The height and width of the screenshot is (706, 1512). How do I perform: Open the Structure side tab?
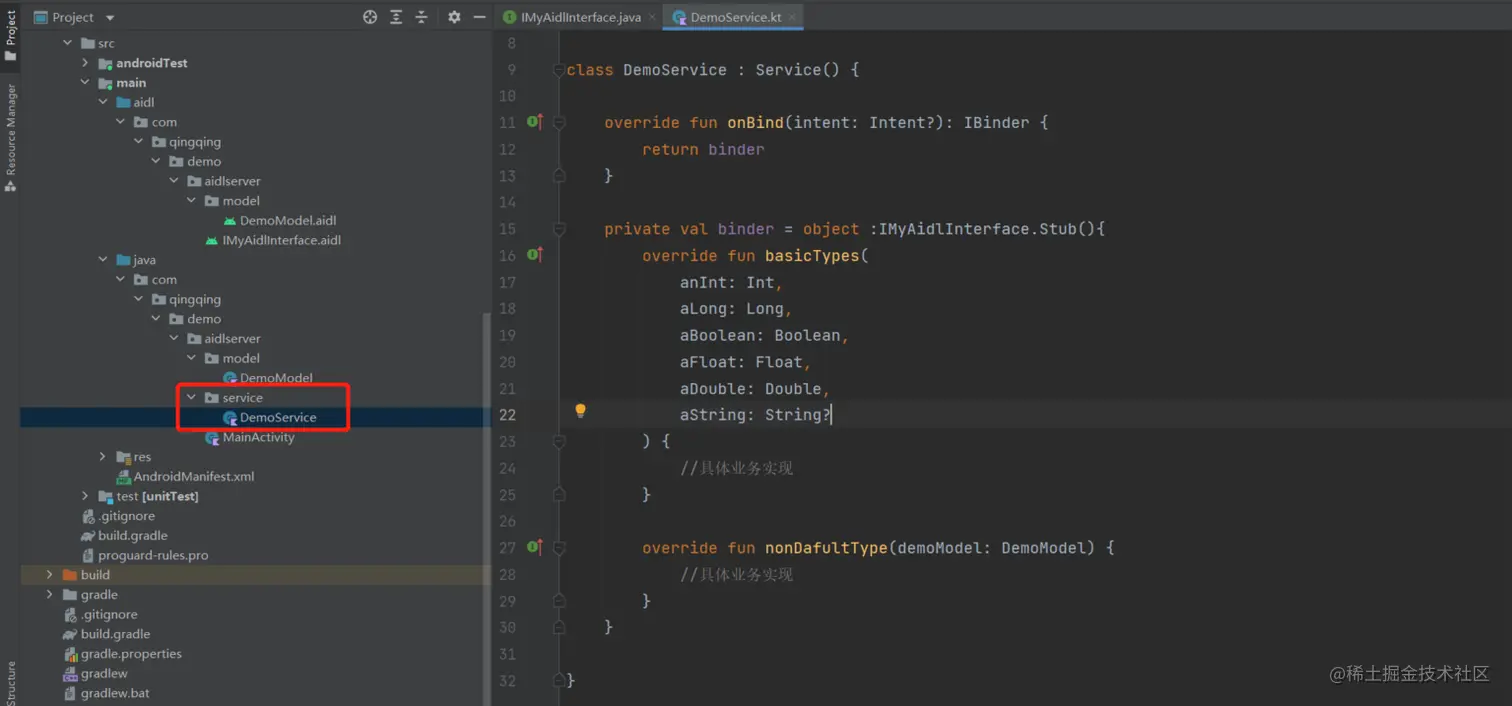tap(10, 683)
